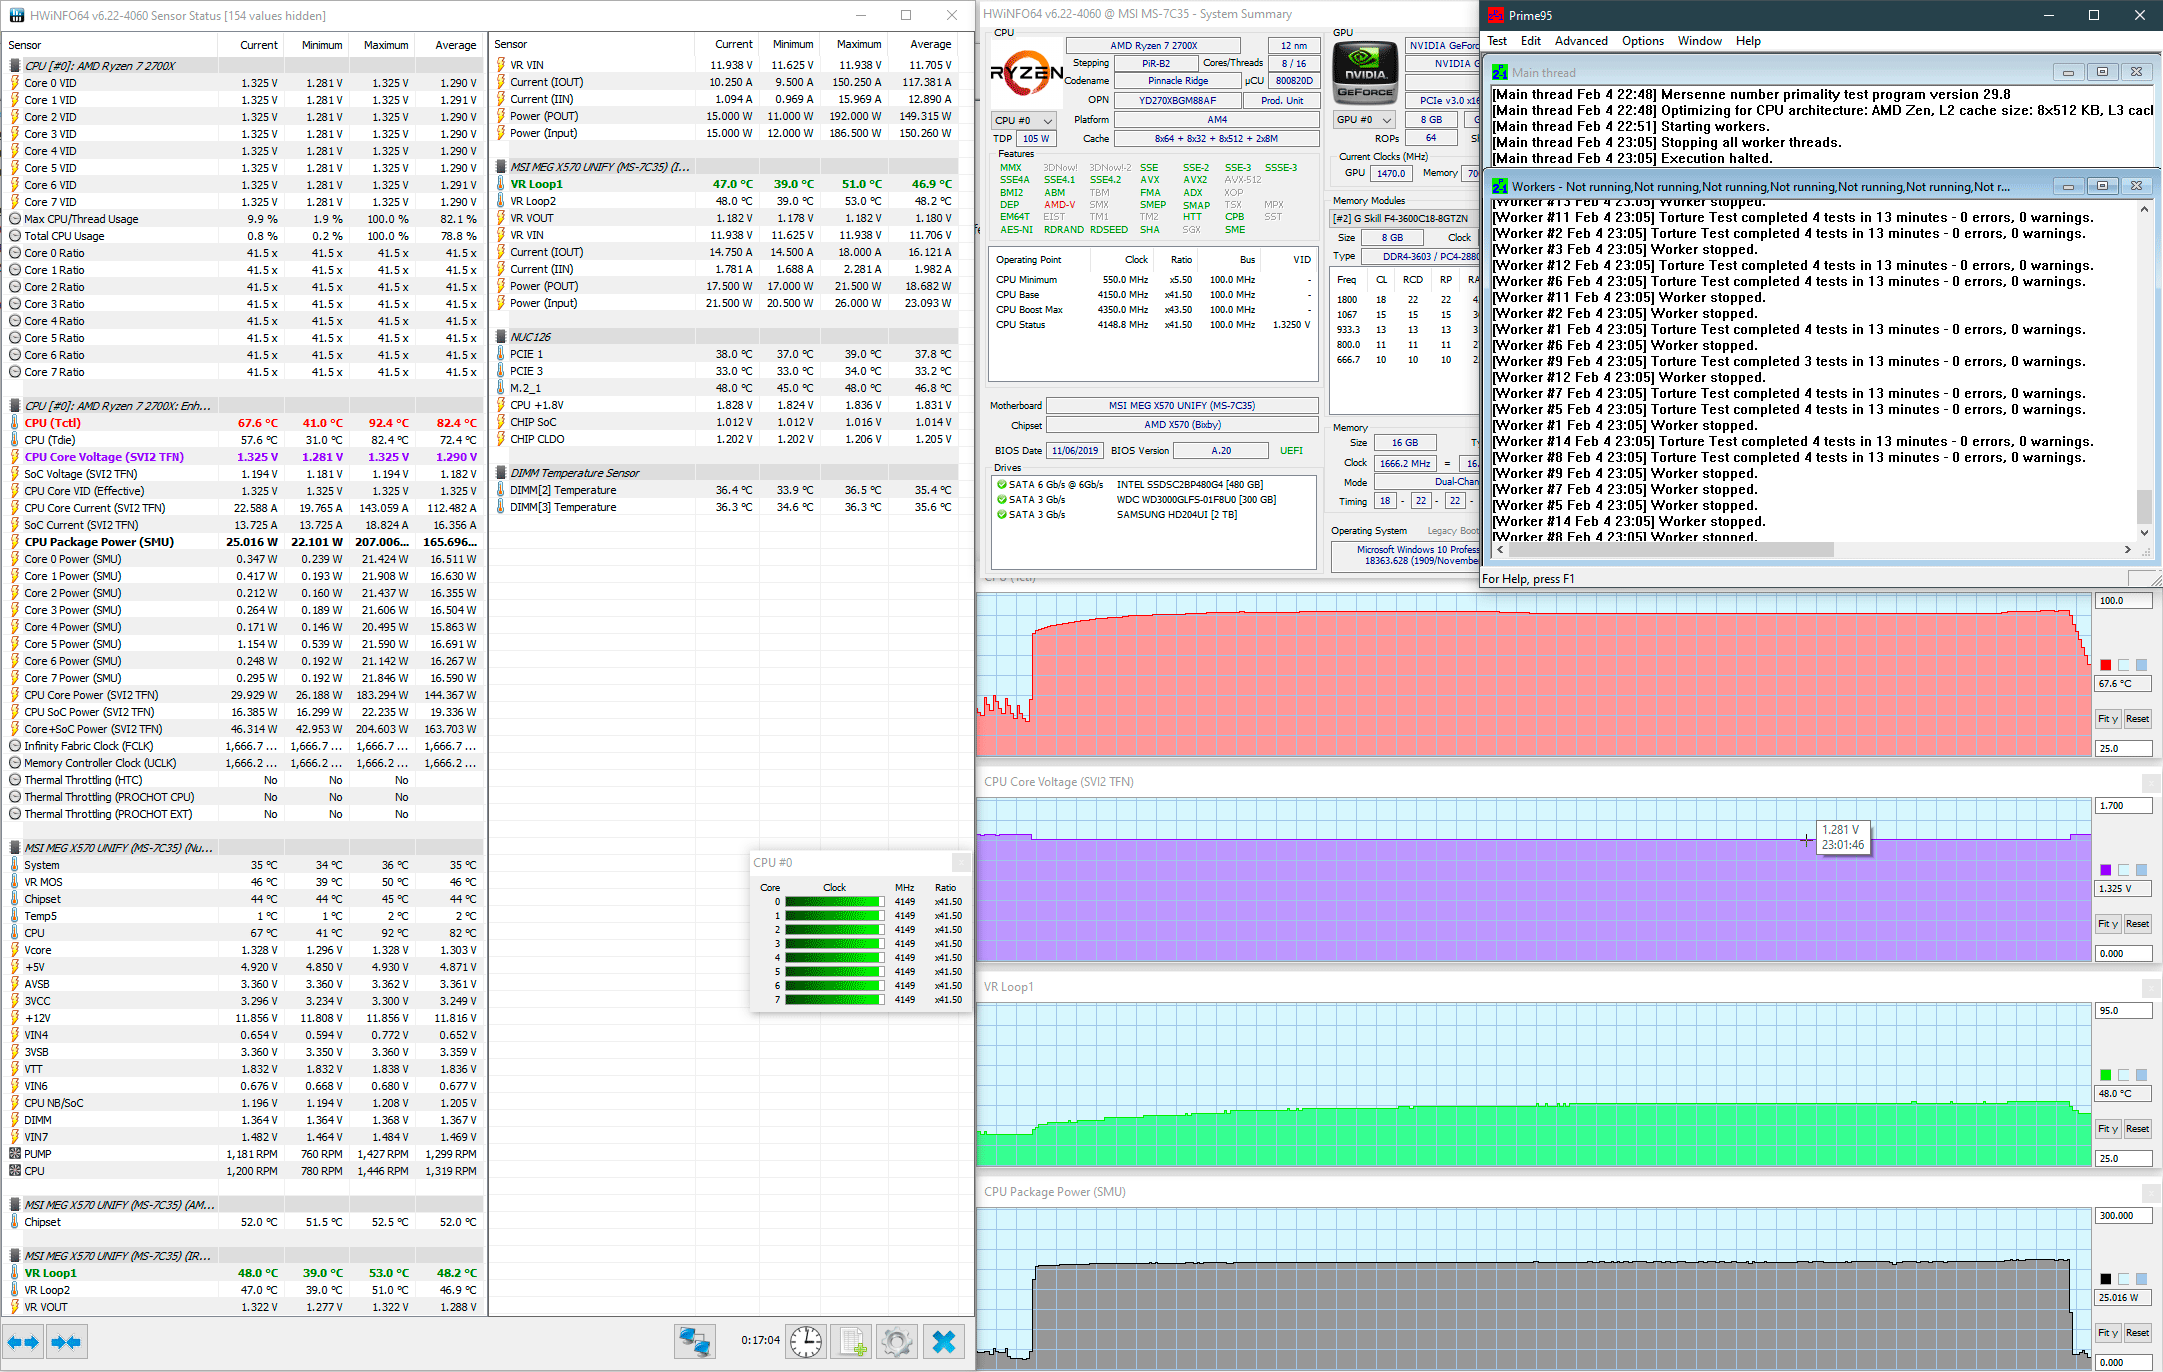Image resolution: width=2163 pixels, height=1372 pixels.
Task: Click the blue X close sensors icon
Action: point(943,1341)
